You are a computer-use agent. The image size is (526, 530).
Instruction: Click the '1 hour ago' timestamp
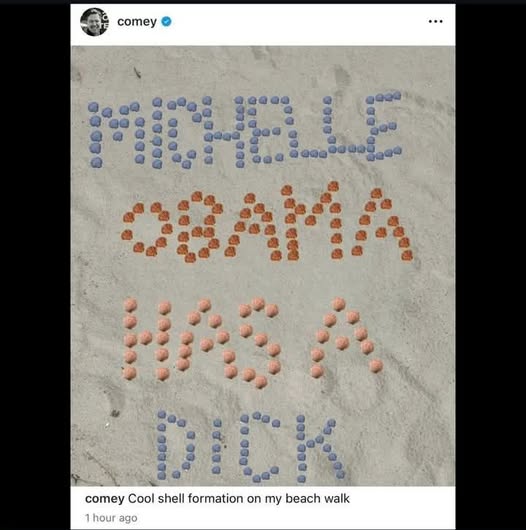pos(111,518)
